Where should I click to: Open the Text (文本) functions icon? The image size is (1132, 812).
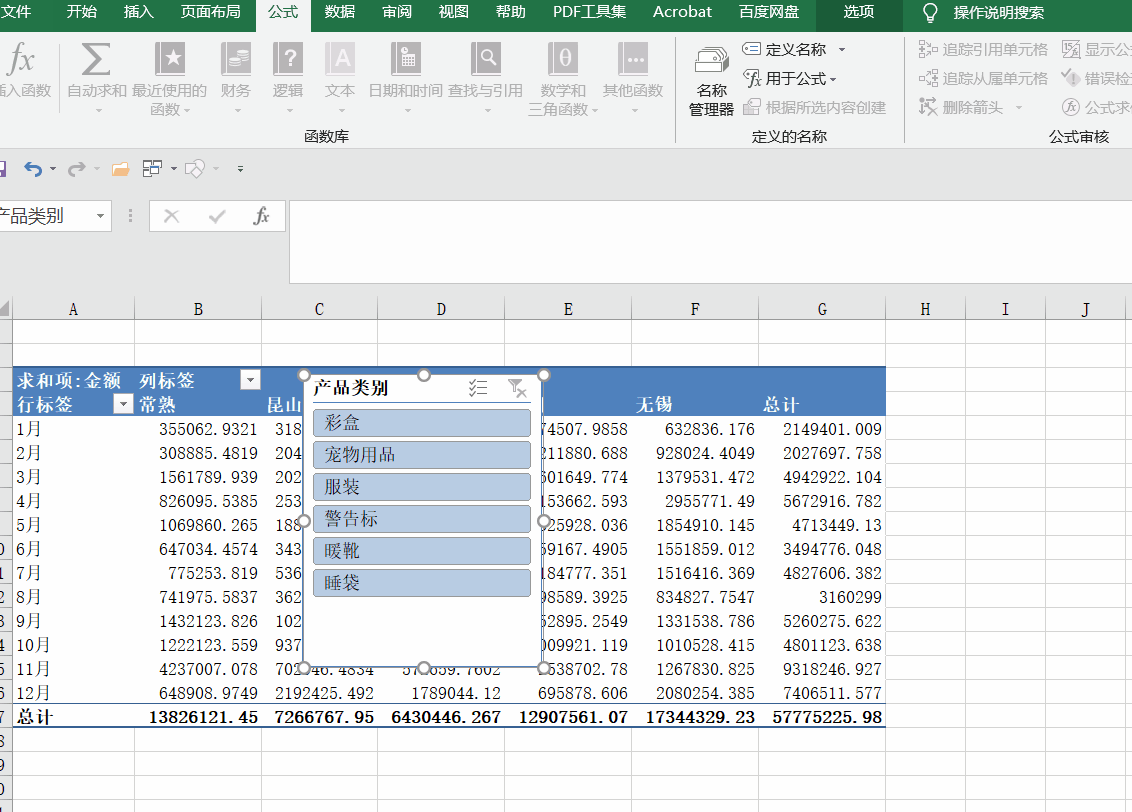pyautogui.click(x=340, y=59)
